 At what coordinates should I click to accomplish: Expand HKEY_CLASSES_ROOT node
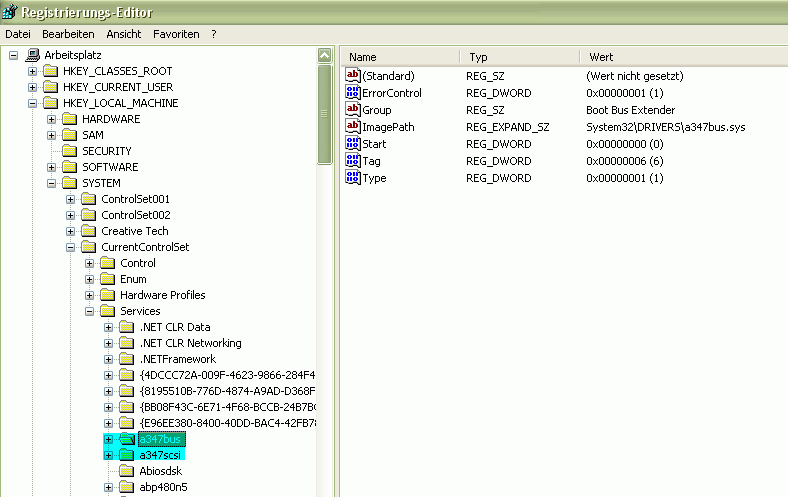click(33, 71)
